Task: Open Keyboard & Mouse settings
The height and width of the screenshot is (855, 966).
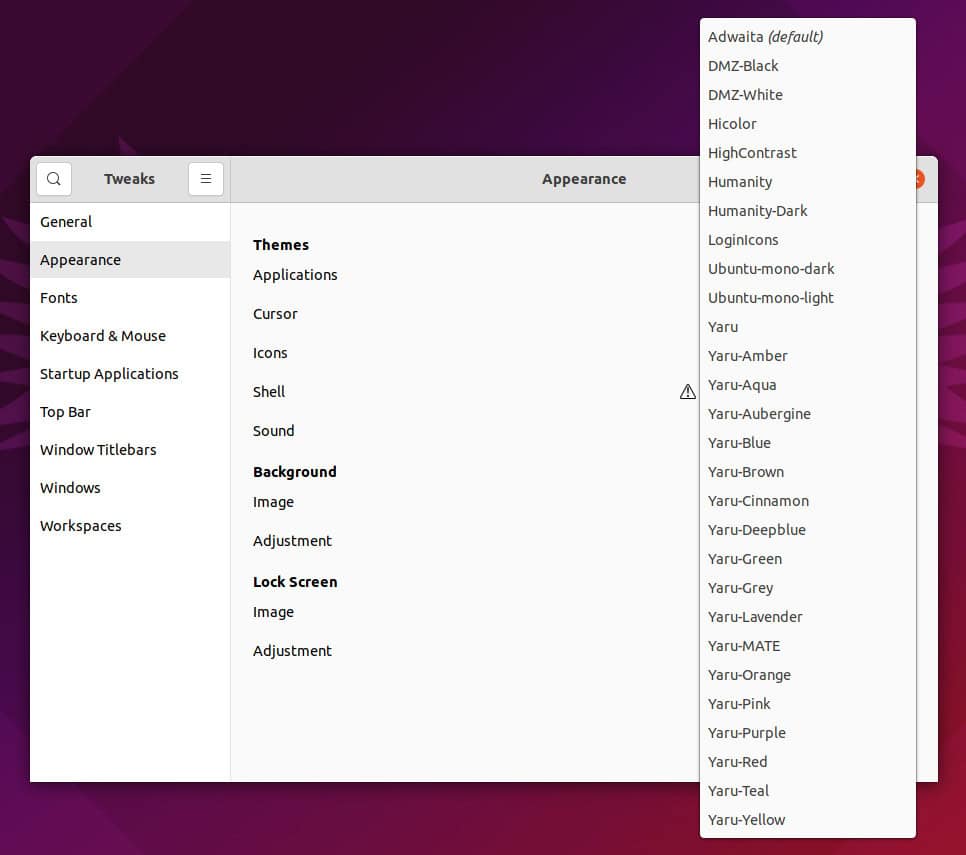Action: tap(130, 336)
